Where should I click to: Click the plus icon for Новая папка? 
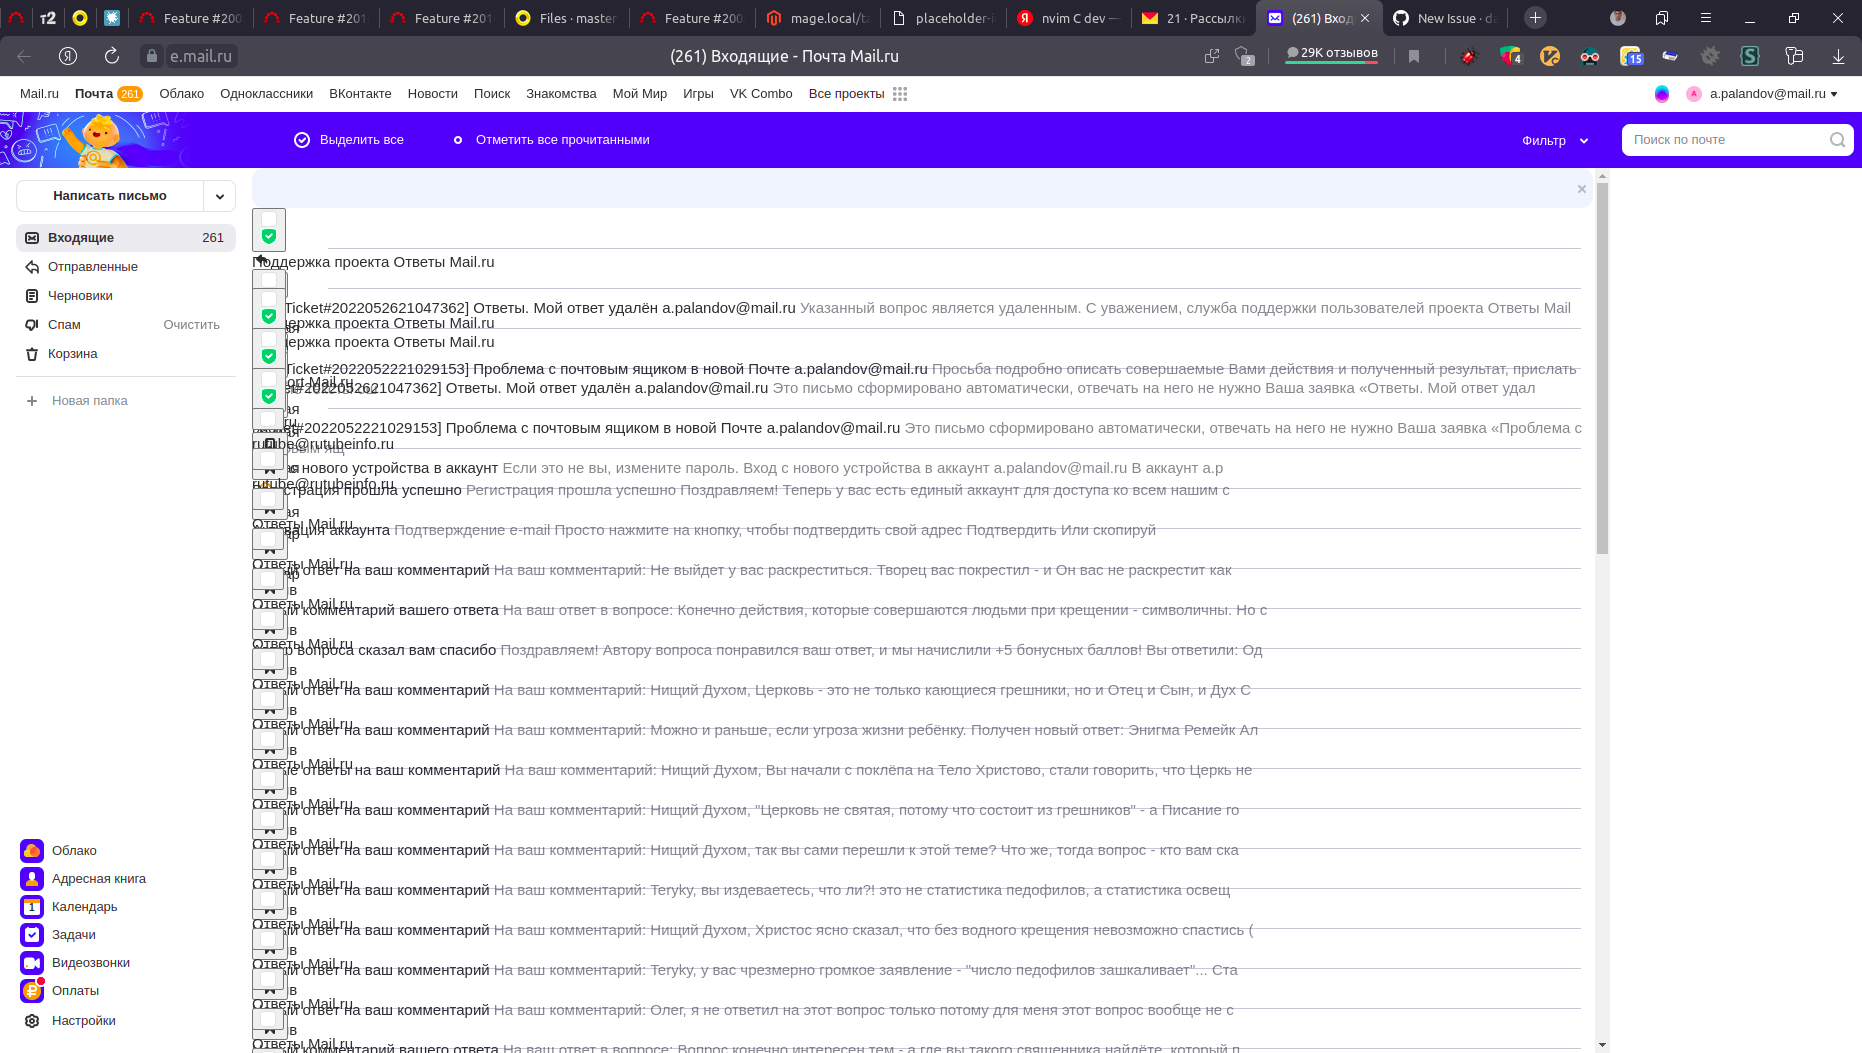point(32,401)
